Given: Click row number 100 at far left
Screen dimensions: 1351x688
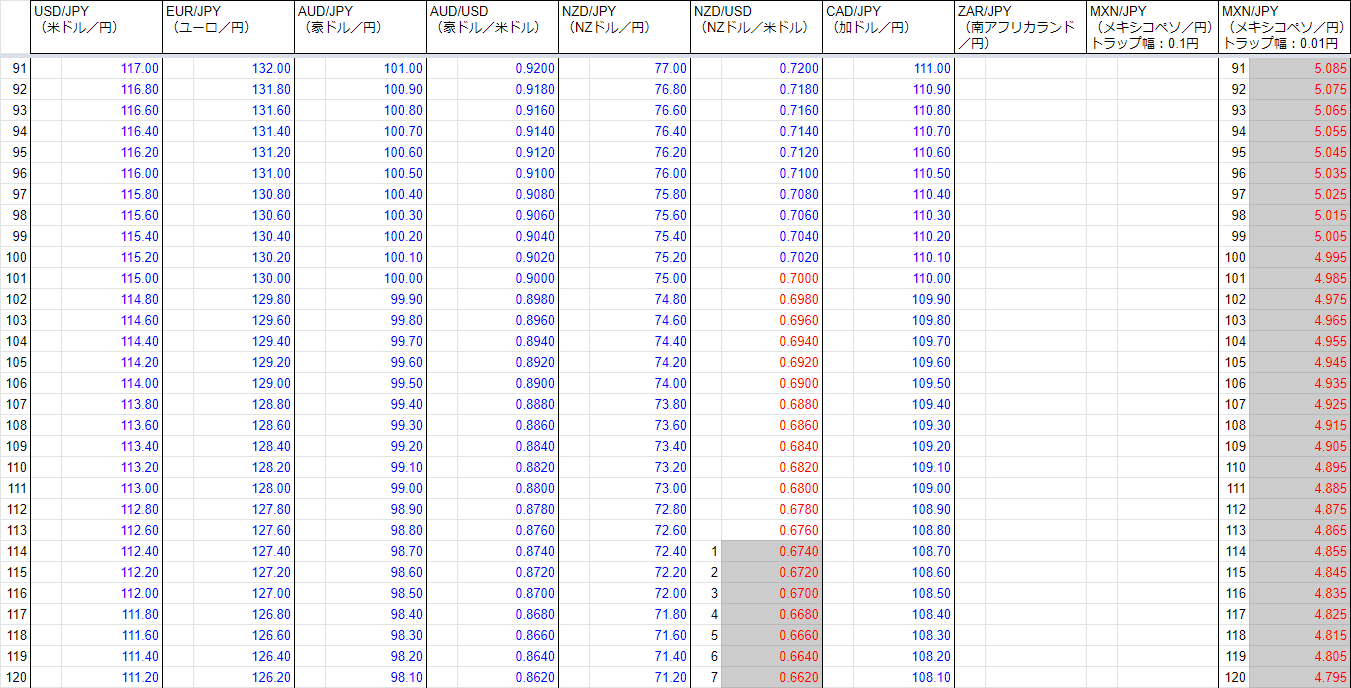Looking at the screenshot, I should [15, 257].
